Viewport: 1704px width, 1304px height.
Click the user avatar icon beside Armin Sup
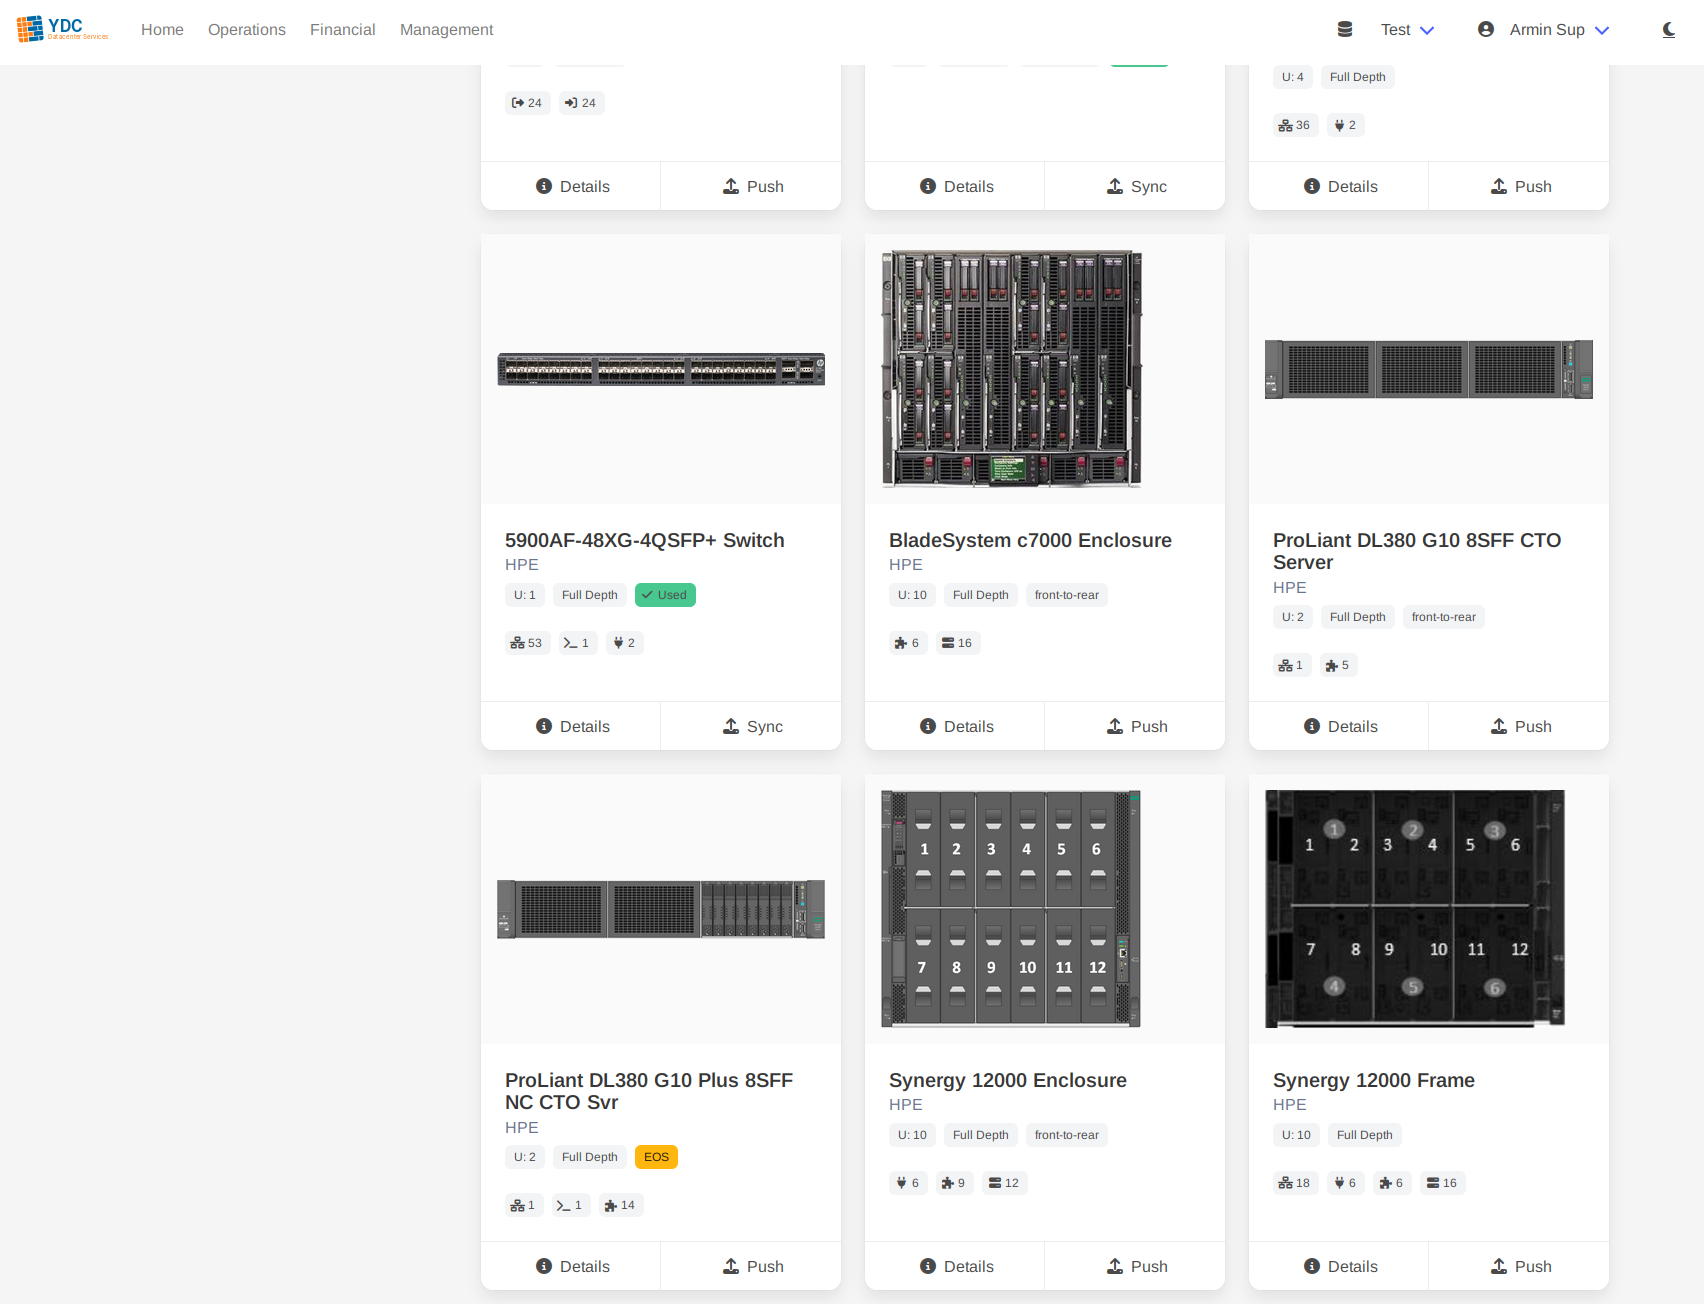1486,30
